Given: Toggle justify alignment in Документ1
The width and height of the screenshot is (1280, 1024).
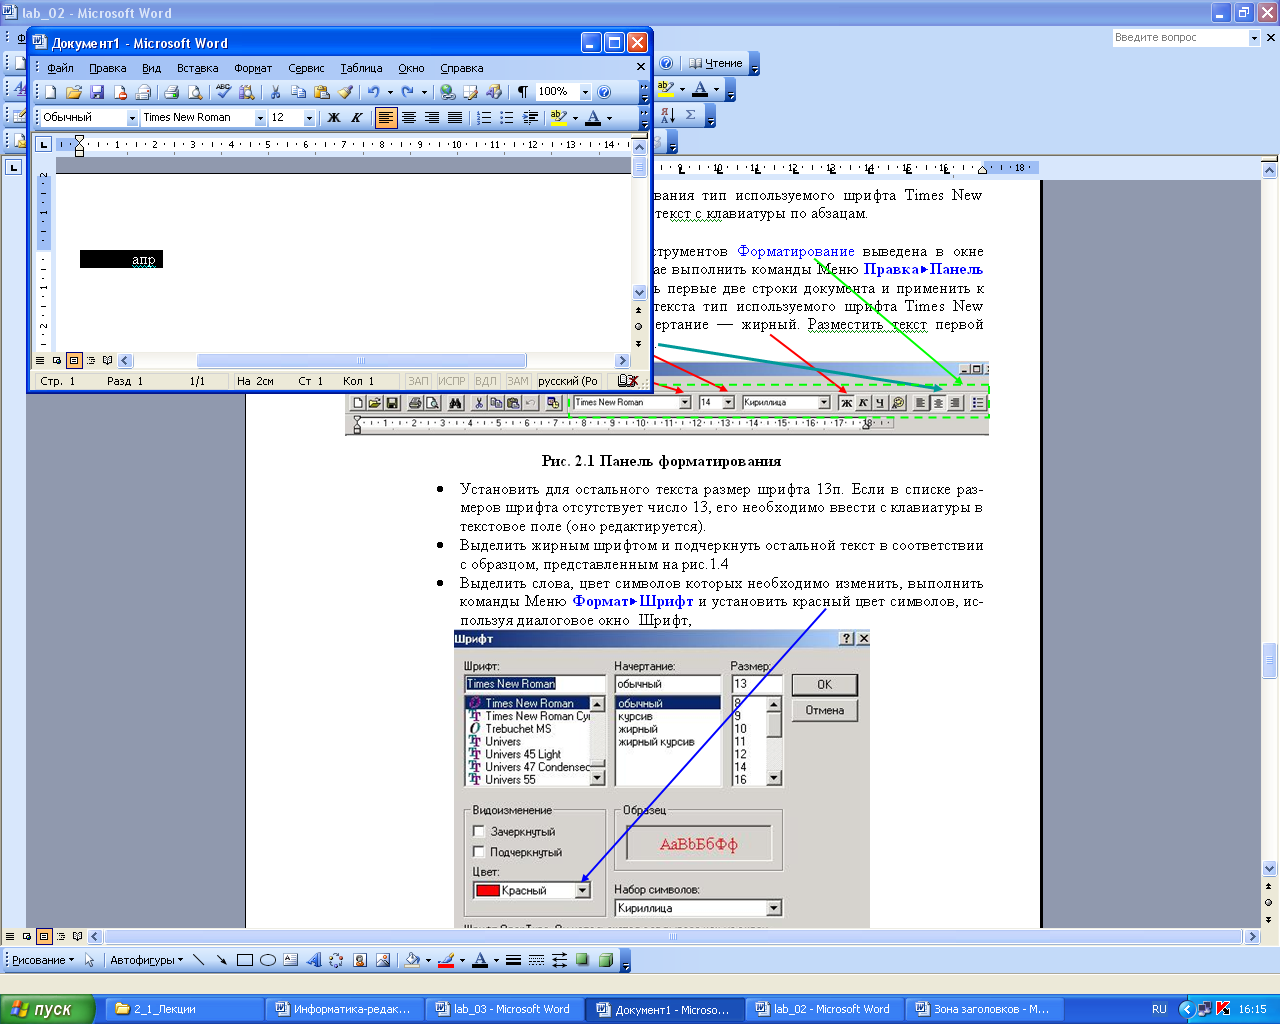Looking at the screenshot, I should [455, 118].
